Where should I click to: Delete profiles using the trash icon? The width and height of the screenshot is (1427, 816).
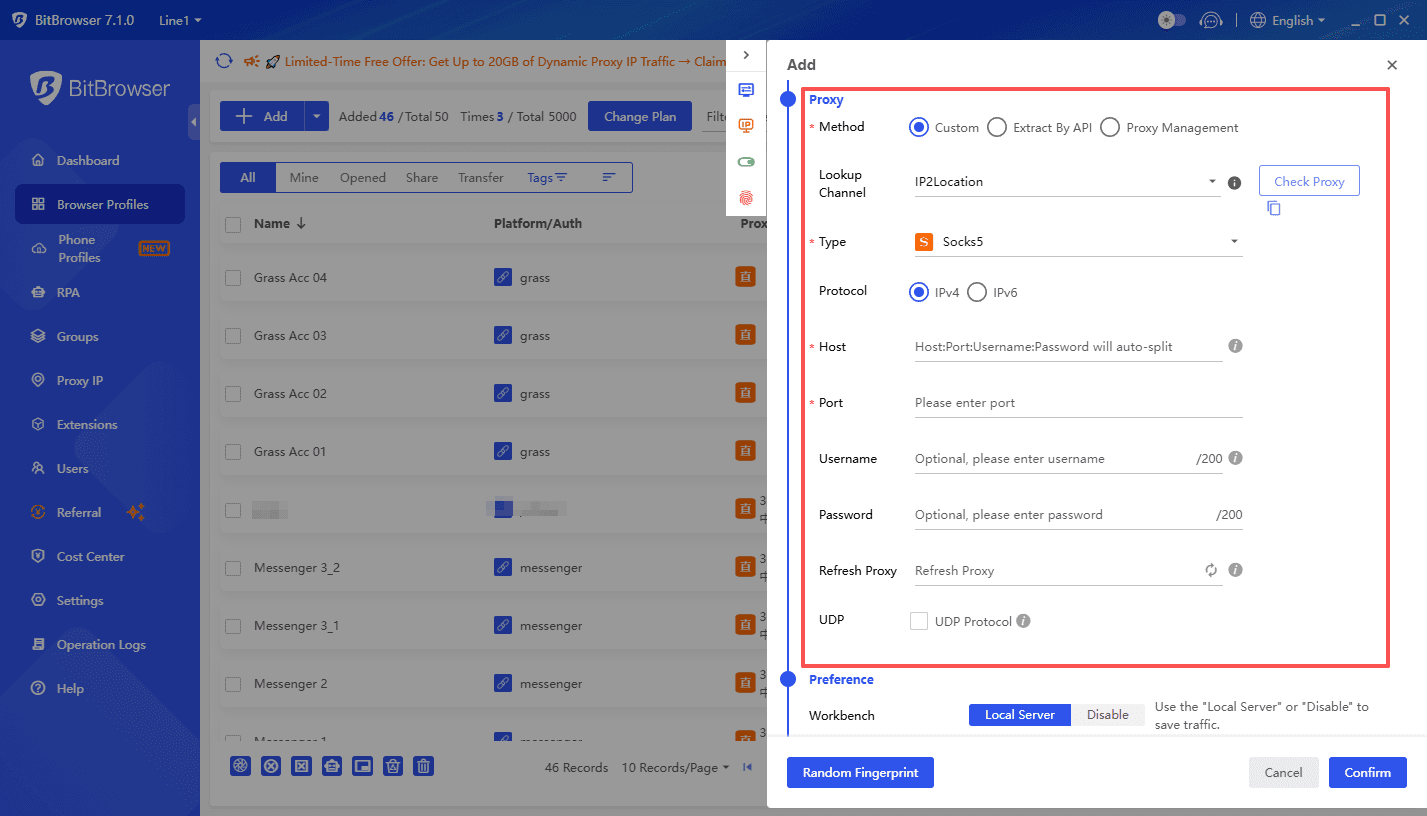tap(423, 766)
